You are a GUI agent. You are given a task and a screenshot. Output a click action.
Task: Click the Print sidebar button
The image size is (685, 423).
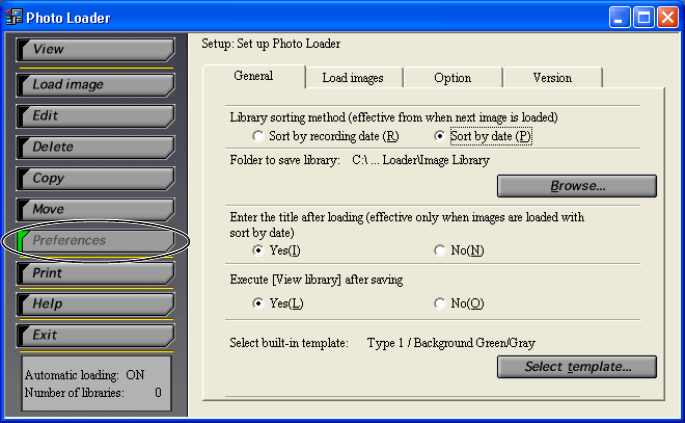point(95,273)
